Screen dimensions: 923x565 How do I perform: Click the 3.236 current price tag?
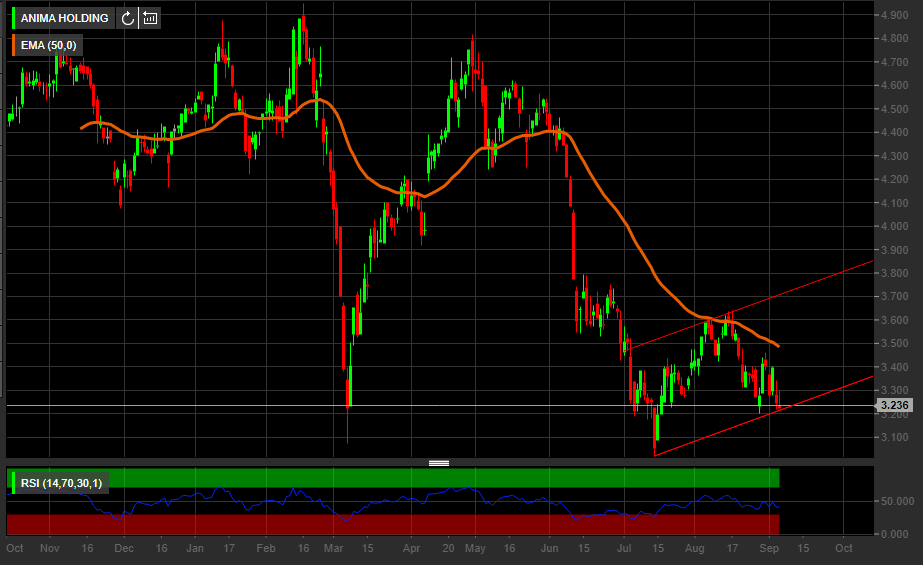pyautogui.click(x=893, y=405)
